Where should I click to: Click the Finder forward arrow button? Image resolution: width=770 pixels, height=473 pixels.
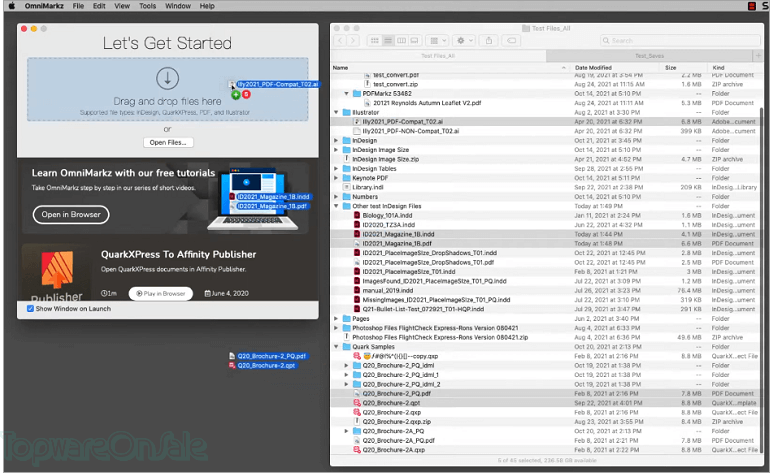(353, 41)
